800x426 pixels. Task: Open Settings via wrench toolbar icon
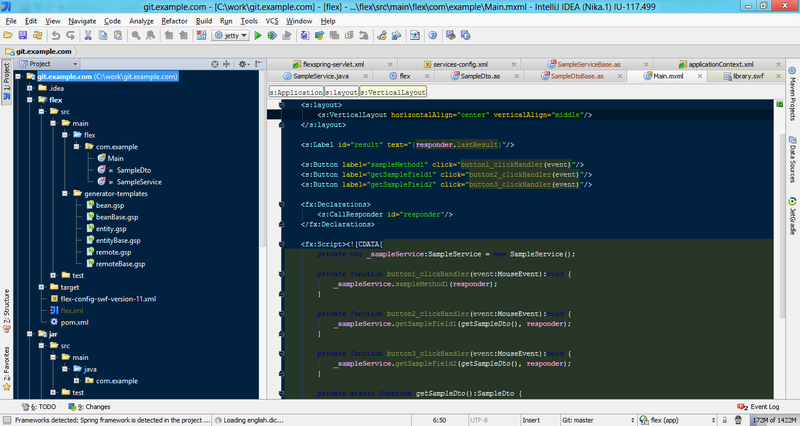pos(382,35)
